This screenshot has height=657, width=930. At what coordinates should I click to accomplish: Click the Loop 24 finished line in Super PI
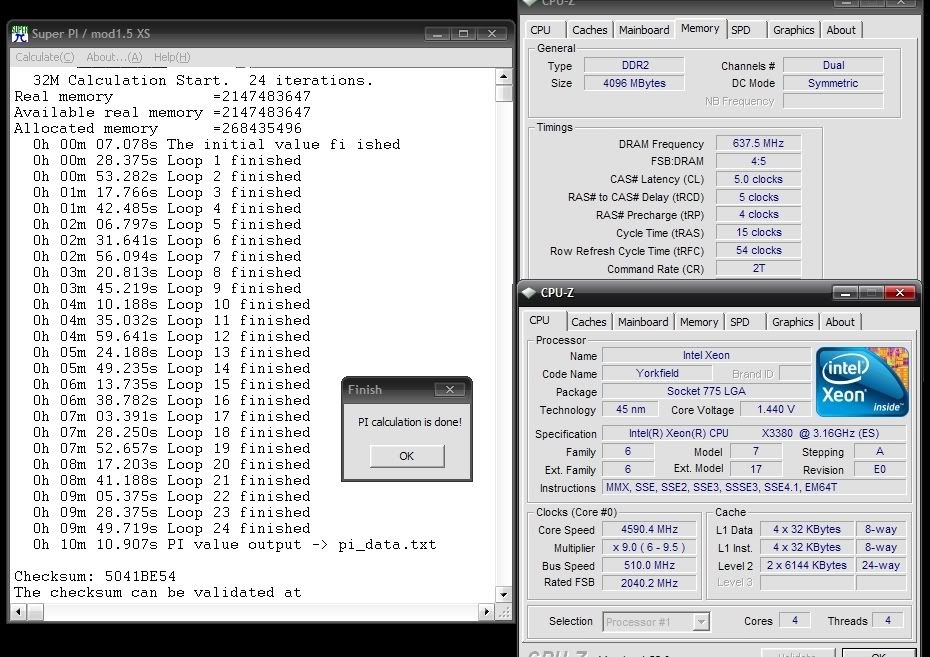click(172, 528)
